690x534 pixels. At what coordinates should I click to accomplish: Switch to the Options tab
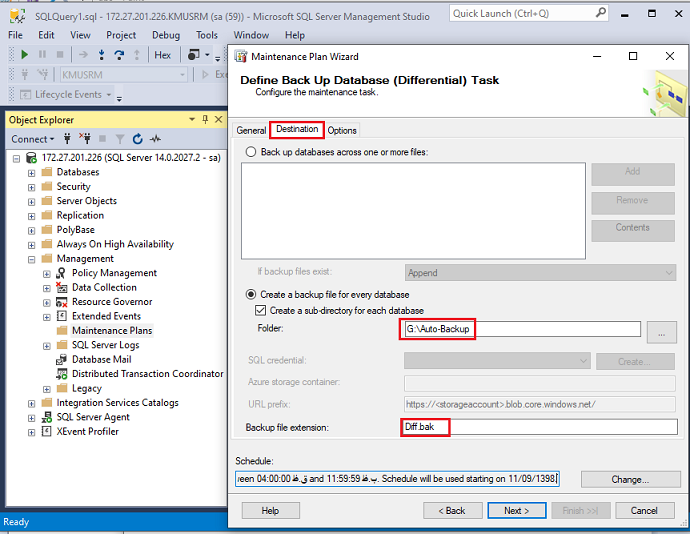click(x=342, y=130)
